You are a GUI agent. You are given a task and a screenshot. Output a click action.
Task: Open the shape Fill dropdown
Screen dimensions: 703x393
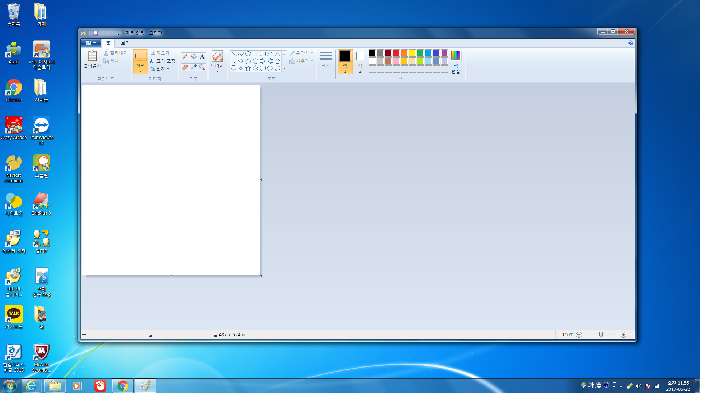click(x=301, y=61)
